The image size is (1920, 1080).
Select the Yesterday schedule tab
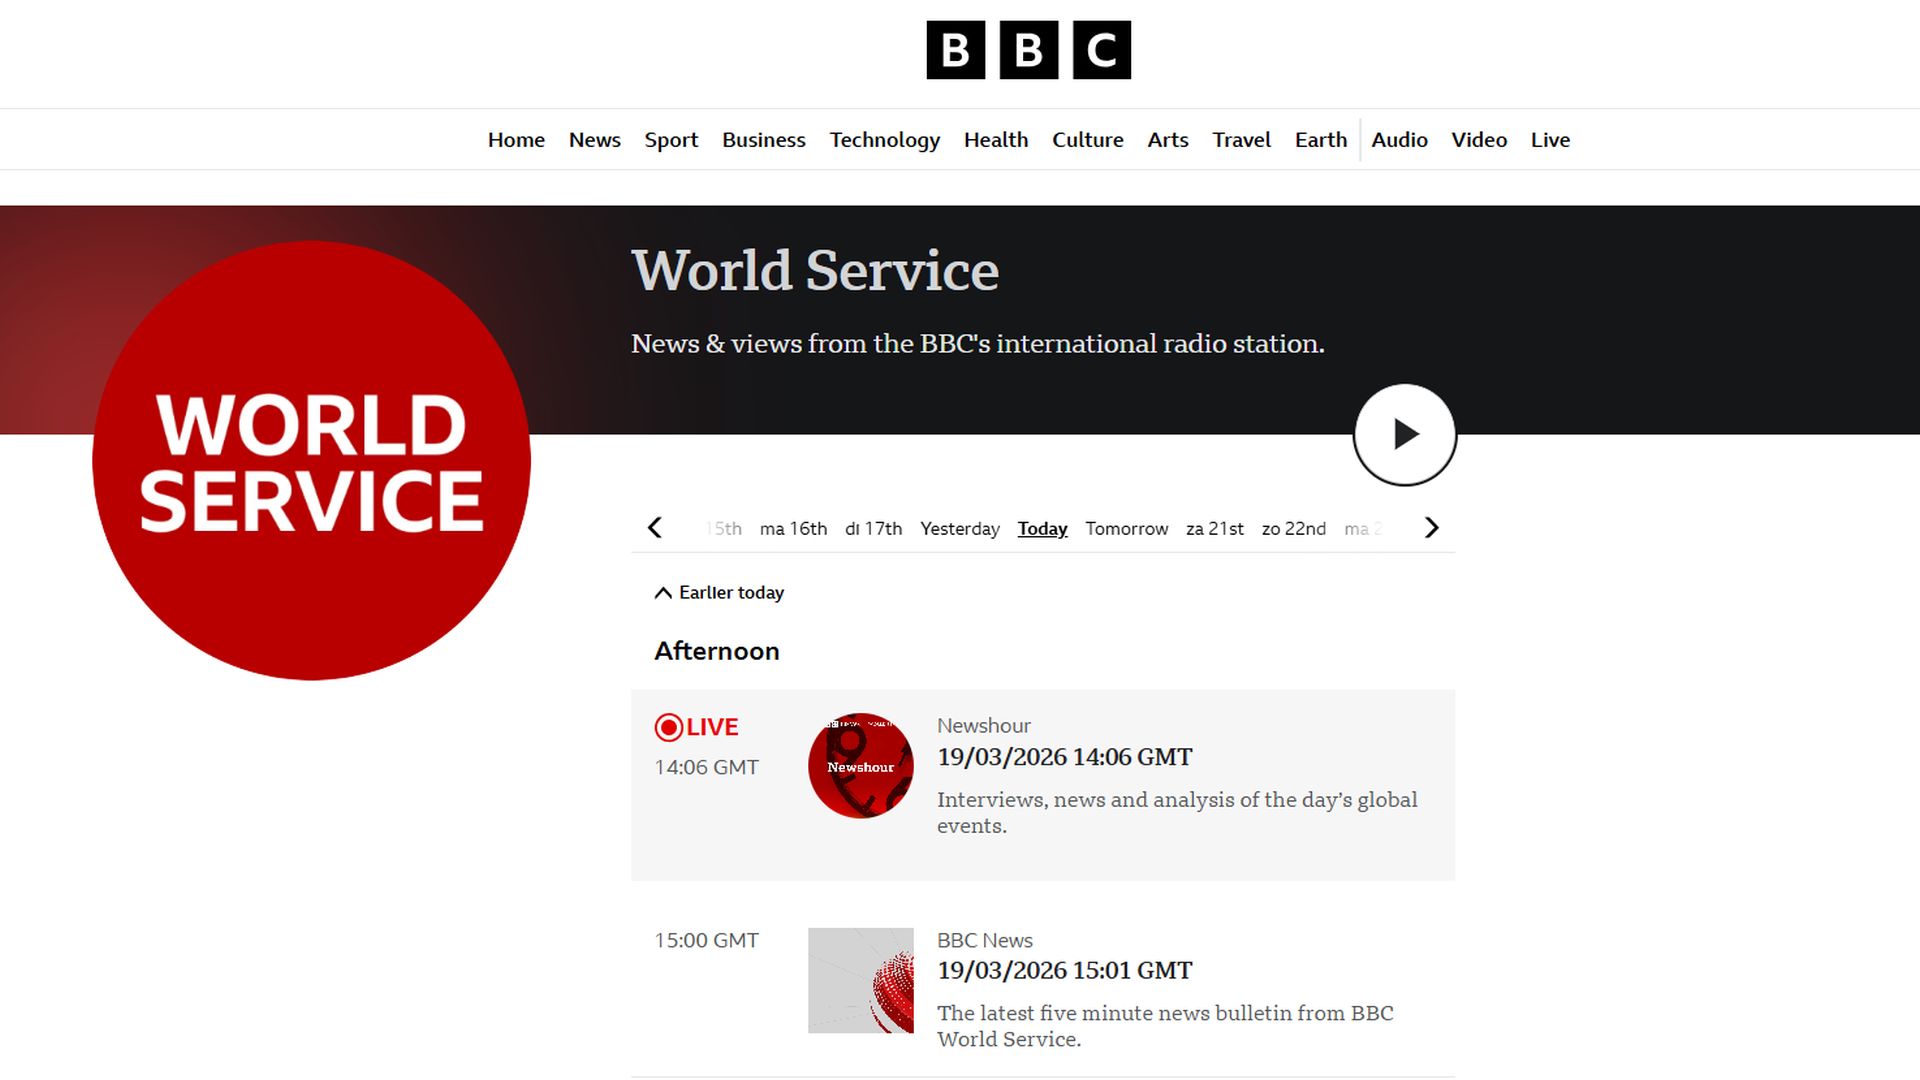959,529
